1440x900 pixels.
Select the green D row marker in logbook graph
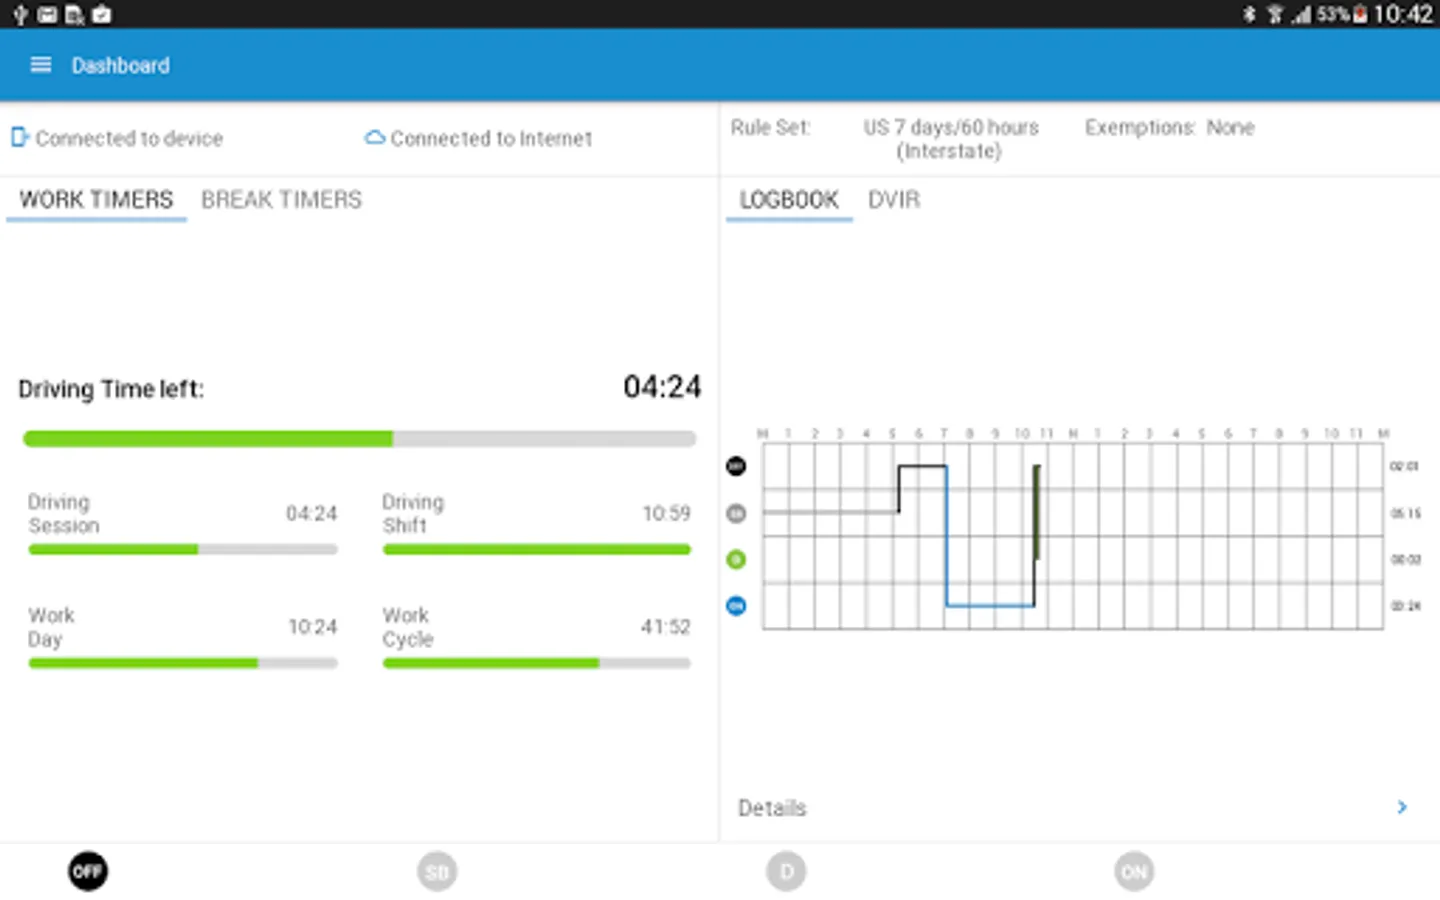pyautogui.click(x=736, y=559)
